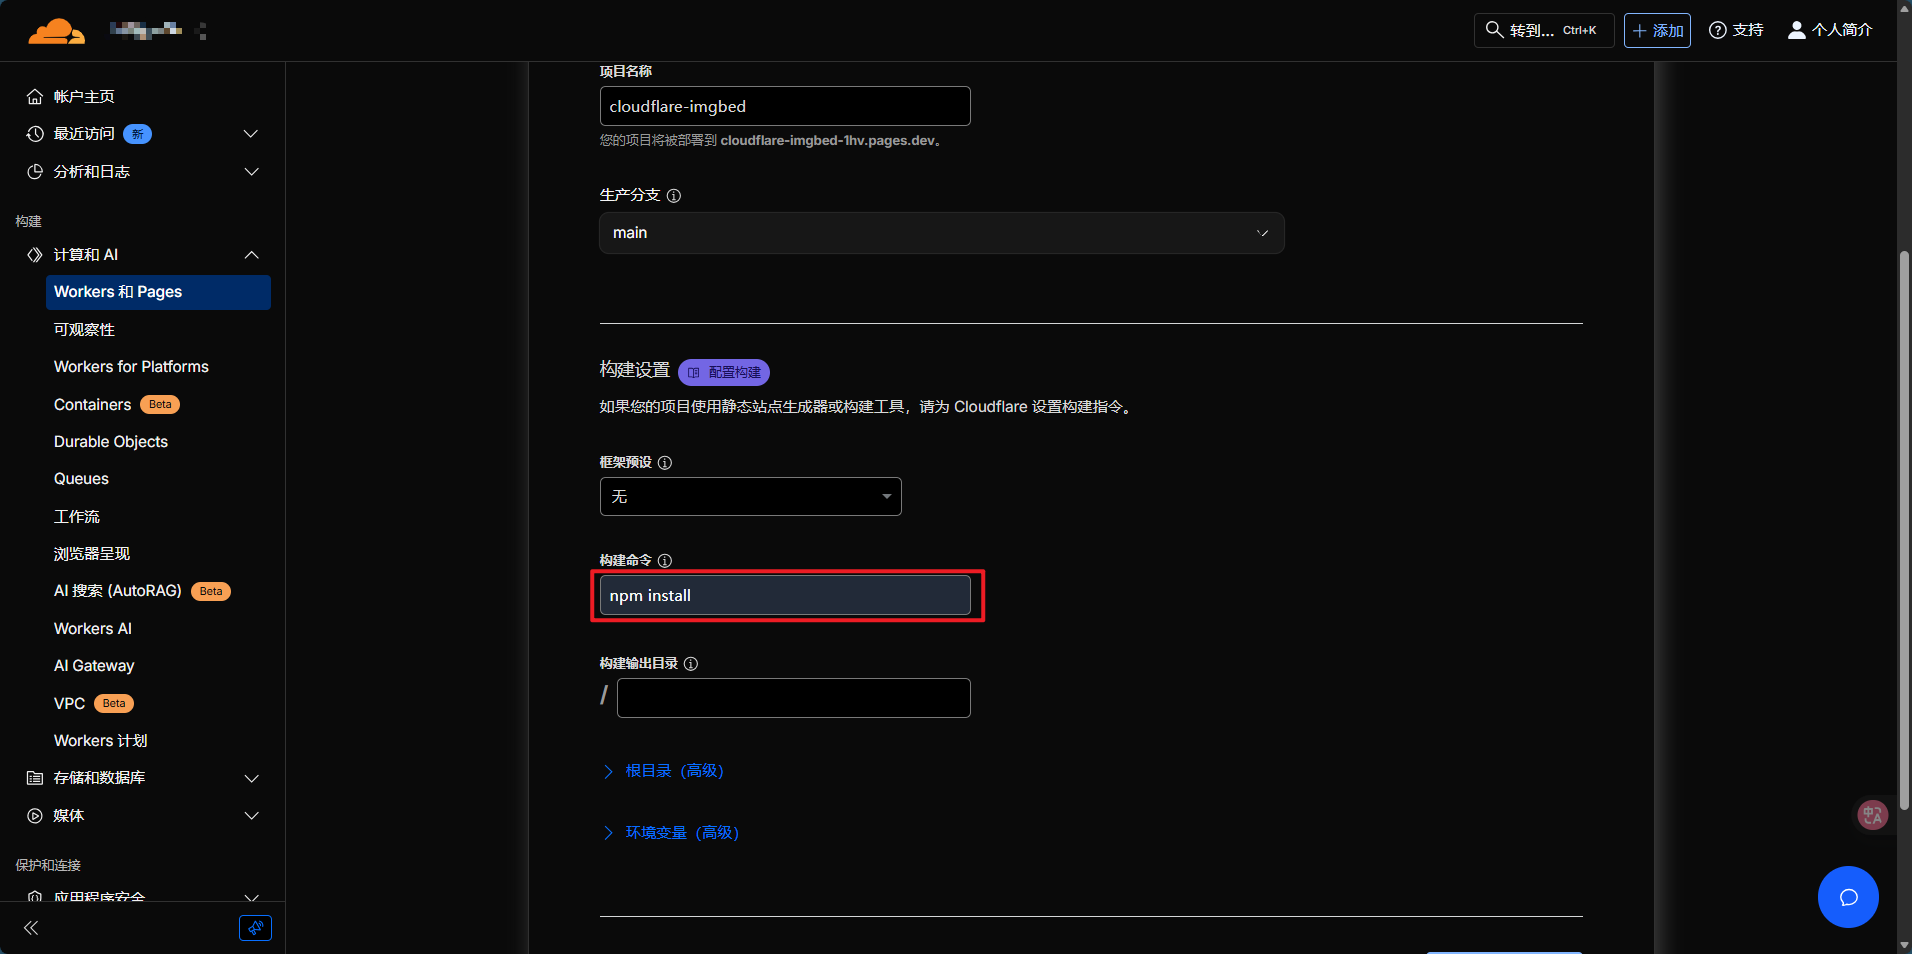The height and width of the screenshot is (954, 1912).
Task: Expand the media section chevron
Action: click(251, 816)
